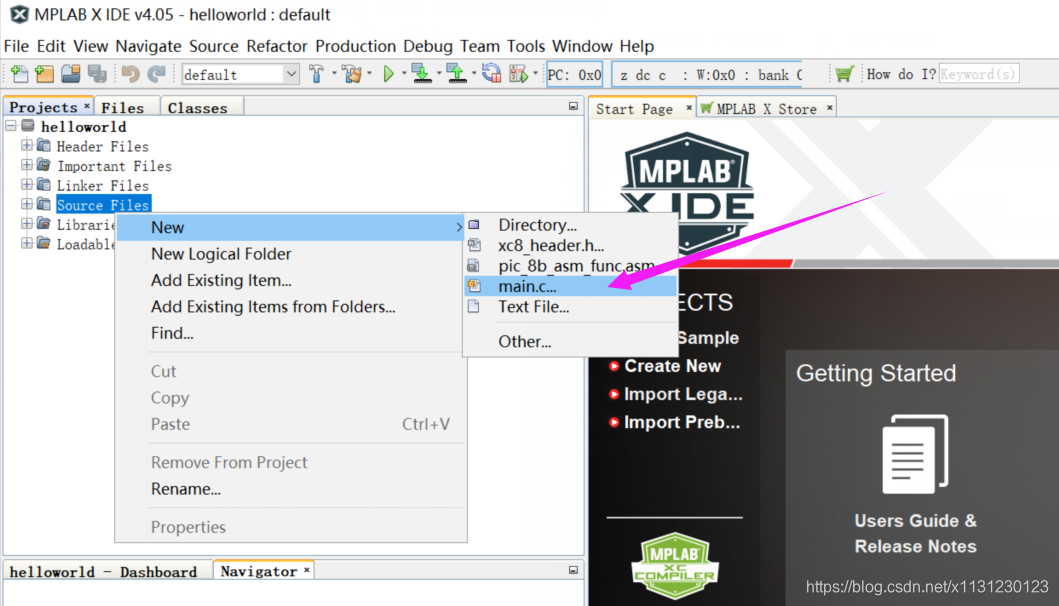Image resolution: width=1059 pixels, height=606 pixels.
Task: Open Read Device Memory dropdown arrow
Action: point(473,74)
